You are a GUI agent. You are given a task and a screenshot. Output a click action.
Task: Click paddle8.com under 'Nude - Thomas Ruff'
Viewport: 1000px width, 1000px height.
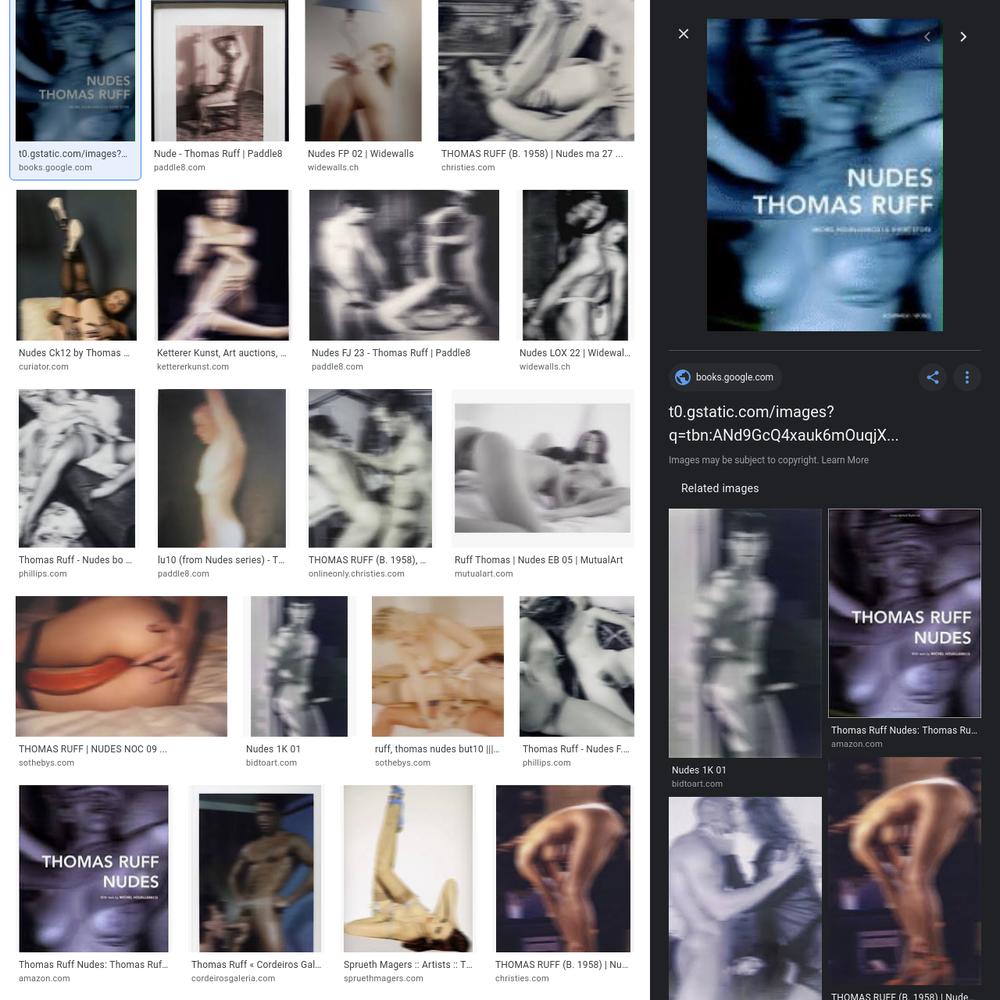179,168
